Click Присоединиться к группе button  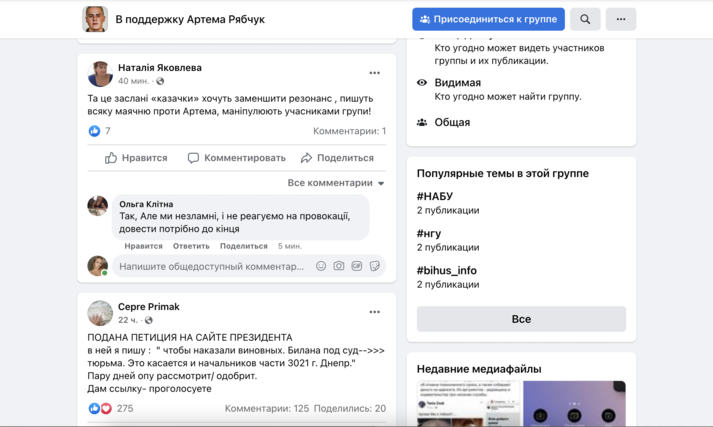488,19
